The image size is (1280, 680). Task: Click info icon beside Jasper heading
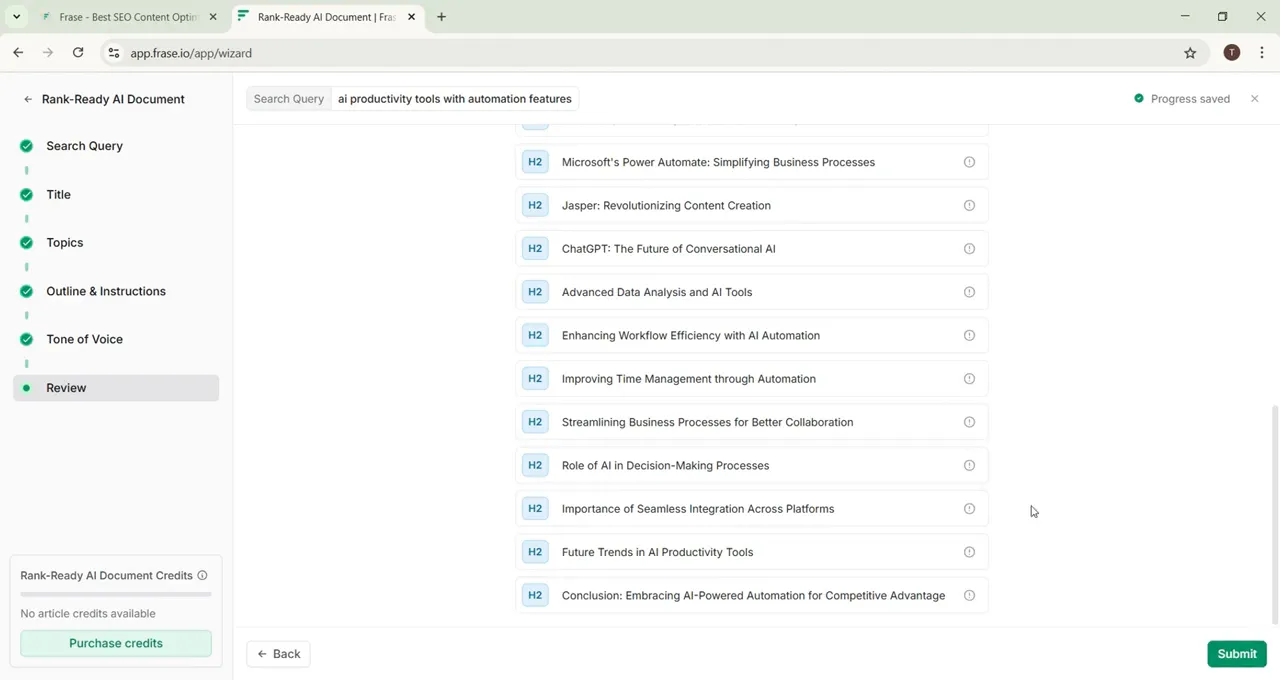[969, 206]
